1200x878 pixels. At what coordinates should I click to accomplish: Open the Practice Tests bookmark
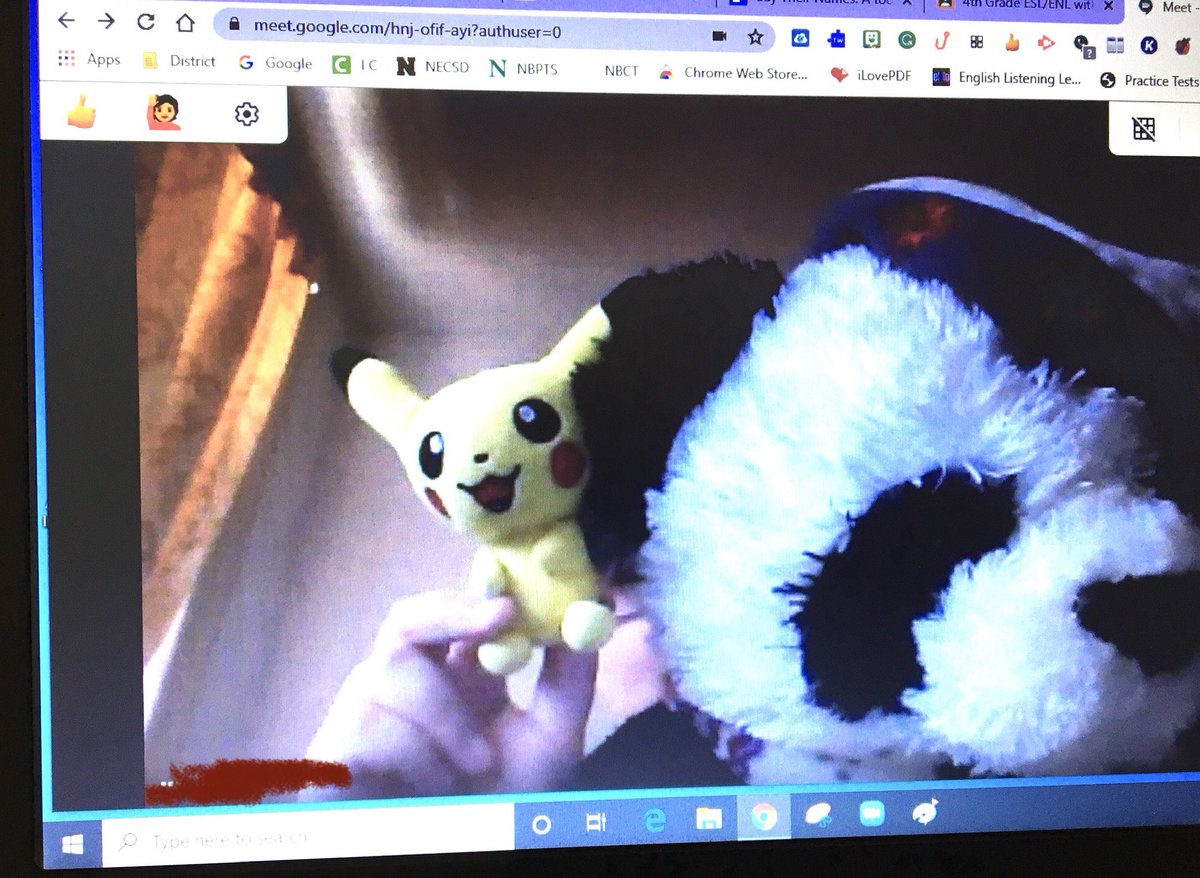[1149, 80]
